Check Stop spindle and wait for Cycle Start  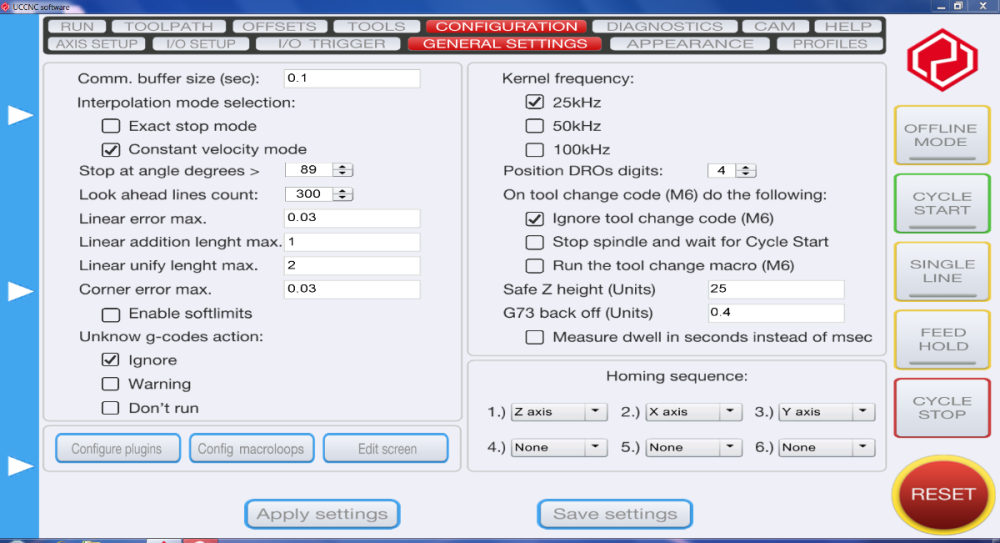point(534,242)
